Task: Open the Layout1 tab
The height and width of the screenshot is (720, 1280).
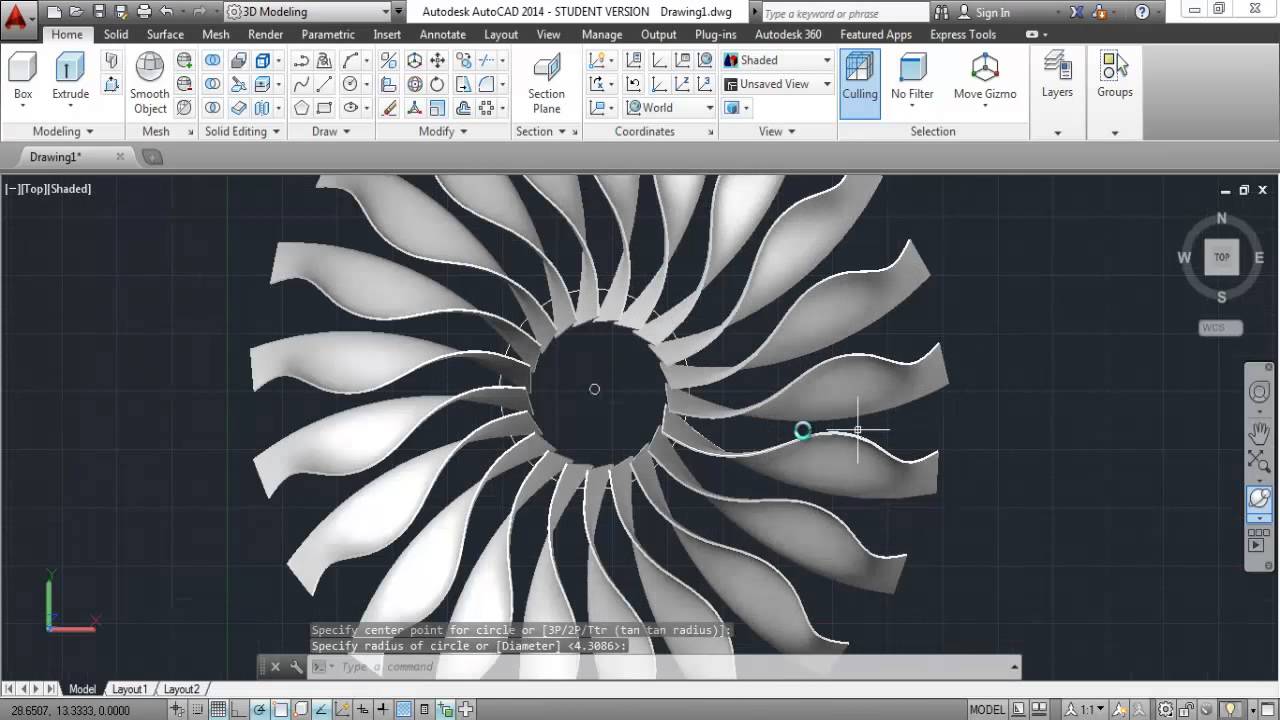Action: point(129,689)
